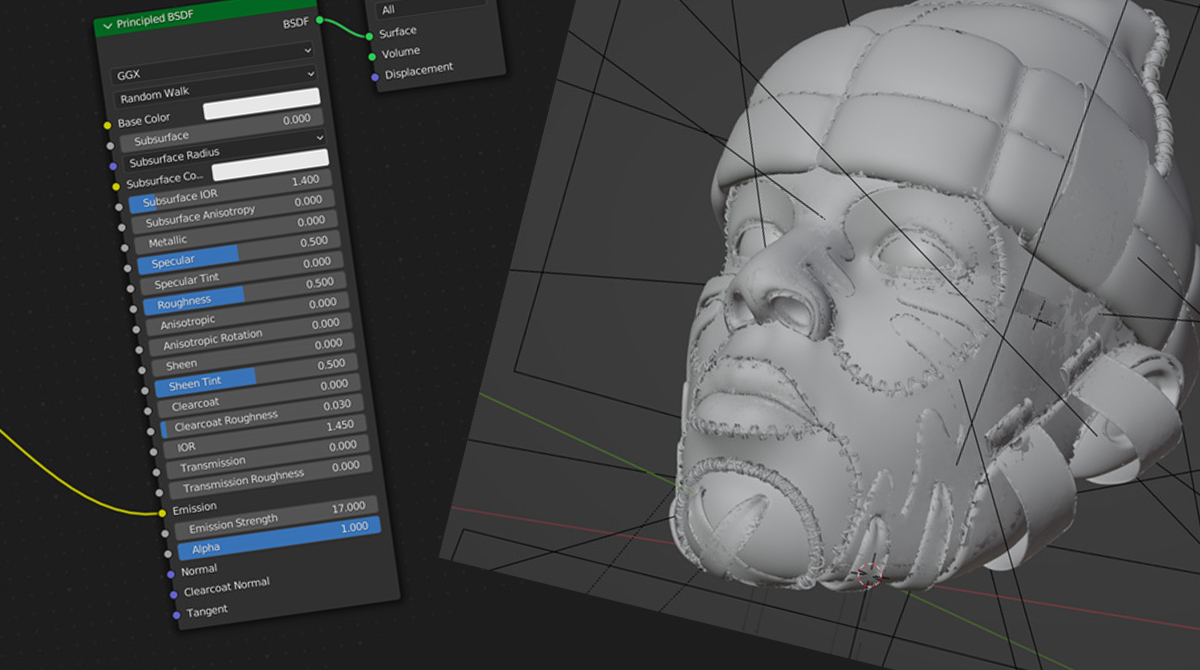Click the IOR slider
The image size is (1200, 670).
263,437
